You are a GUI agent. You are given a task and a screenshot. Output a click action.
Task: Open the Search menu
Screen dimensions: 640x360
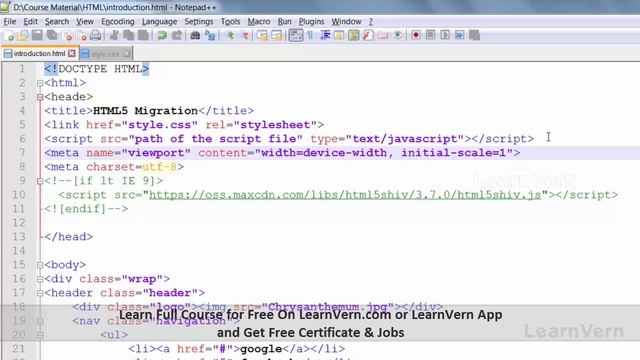click(57, 21)
